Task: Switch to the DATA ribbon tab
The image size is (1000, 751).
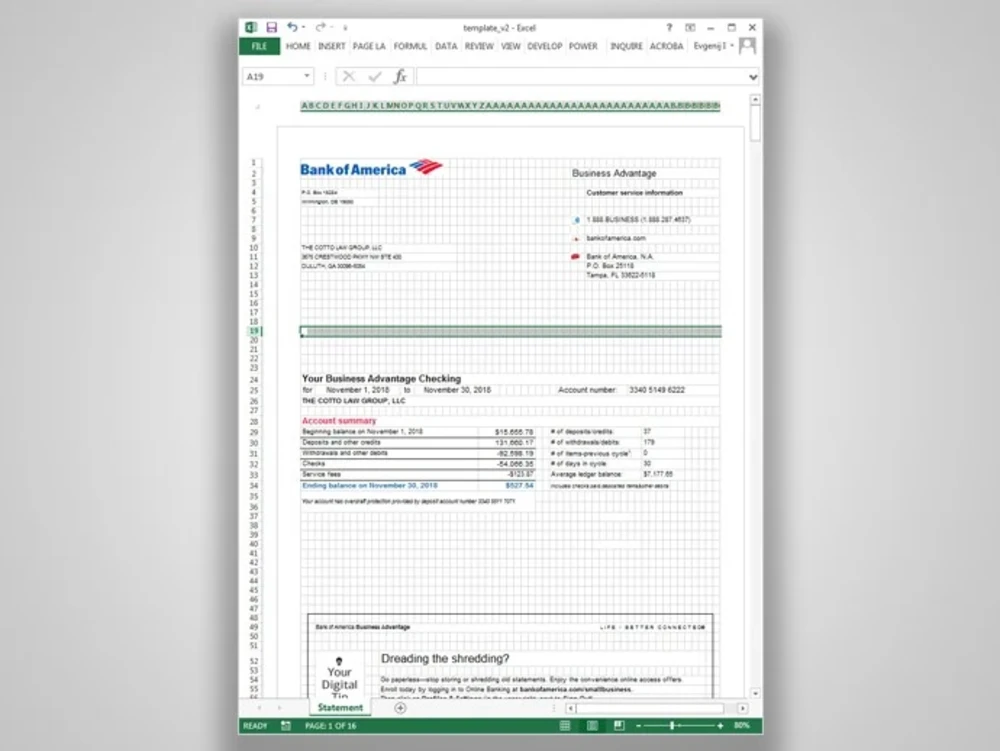Action: point(446,46)
